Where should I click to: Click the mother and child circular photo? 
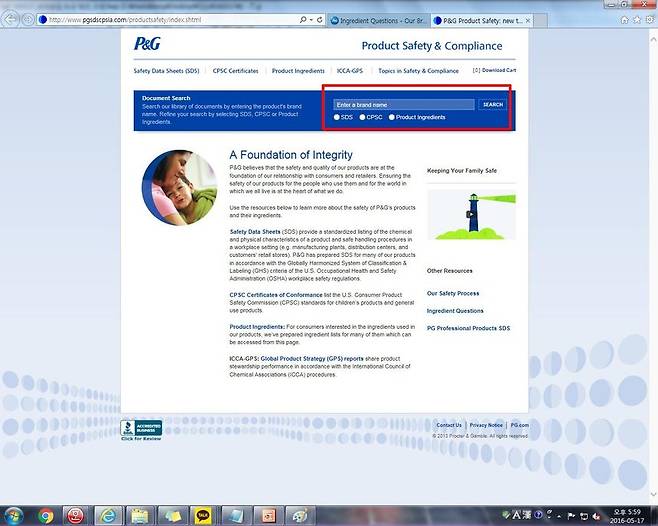tap(180, 188)
